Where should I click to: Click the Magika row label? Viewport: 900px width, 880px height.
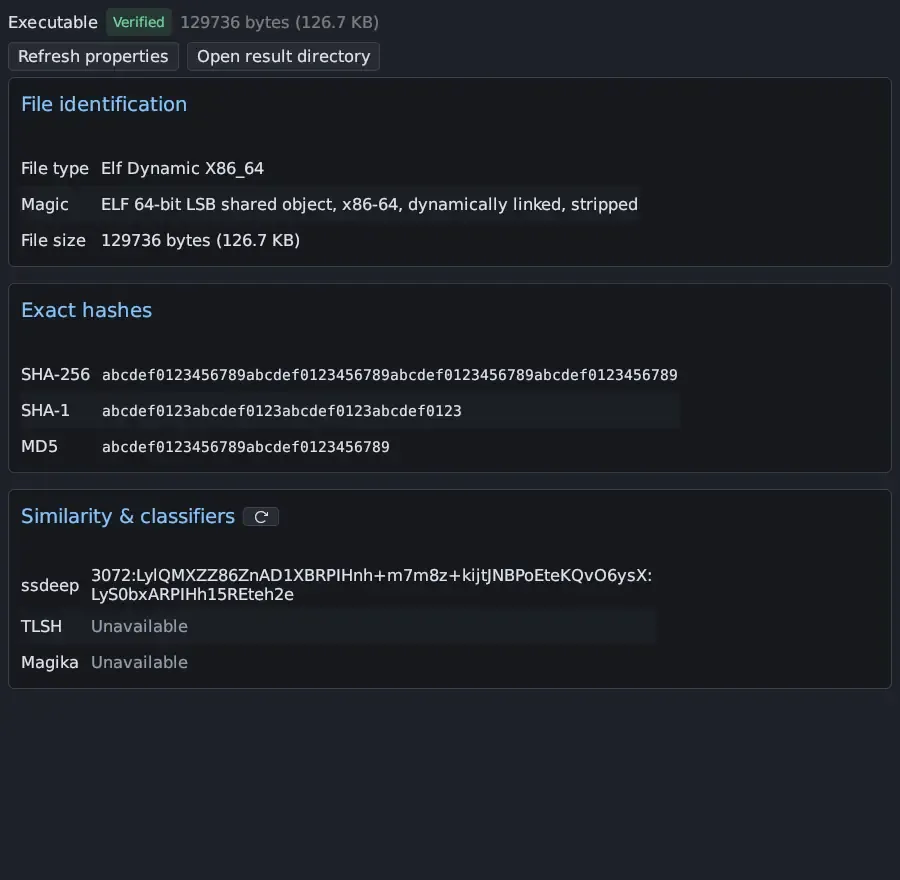(x=50, y=662)
